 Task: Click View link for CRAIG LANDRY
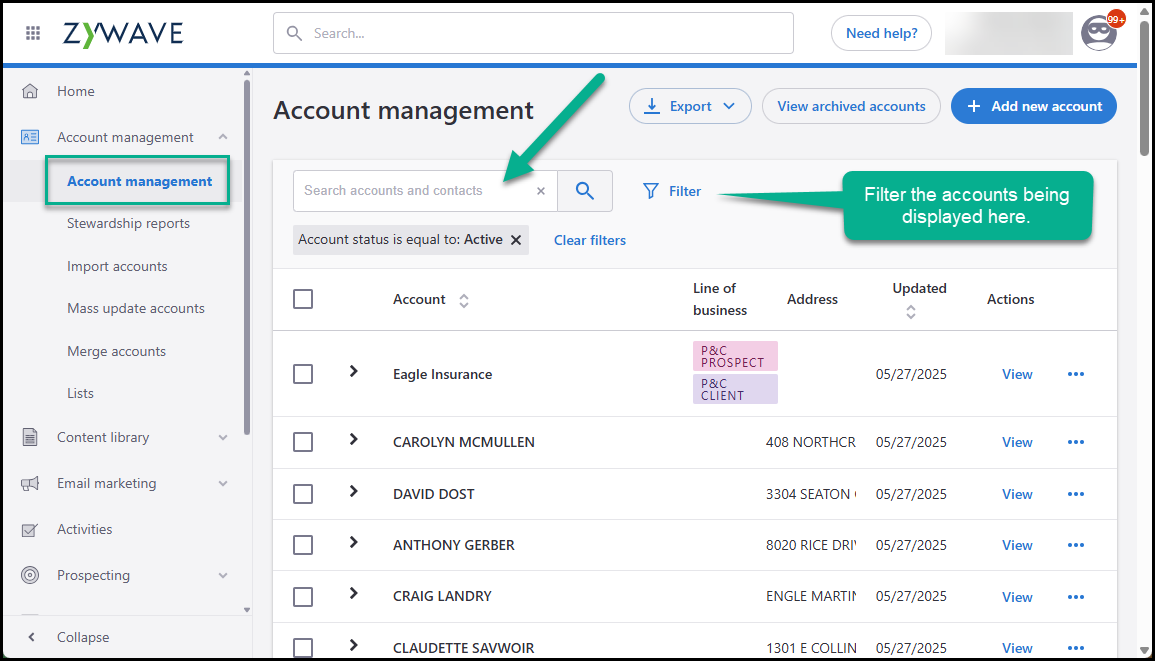pyautogui.click(x=1017, y=598)
